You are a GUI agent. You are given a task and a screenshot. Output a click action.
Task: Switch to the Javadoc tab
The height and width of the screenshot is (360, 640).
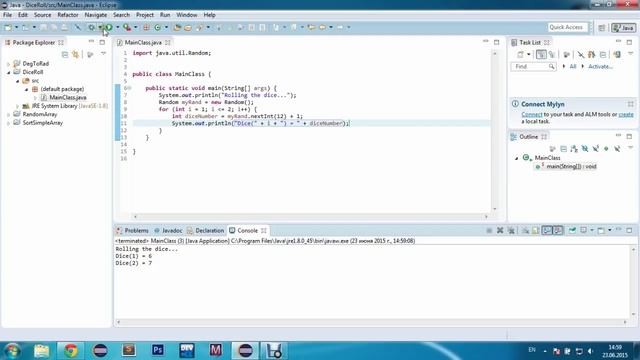168,231
